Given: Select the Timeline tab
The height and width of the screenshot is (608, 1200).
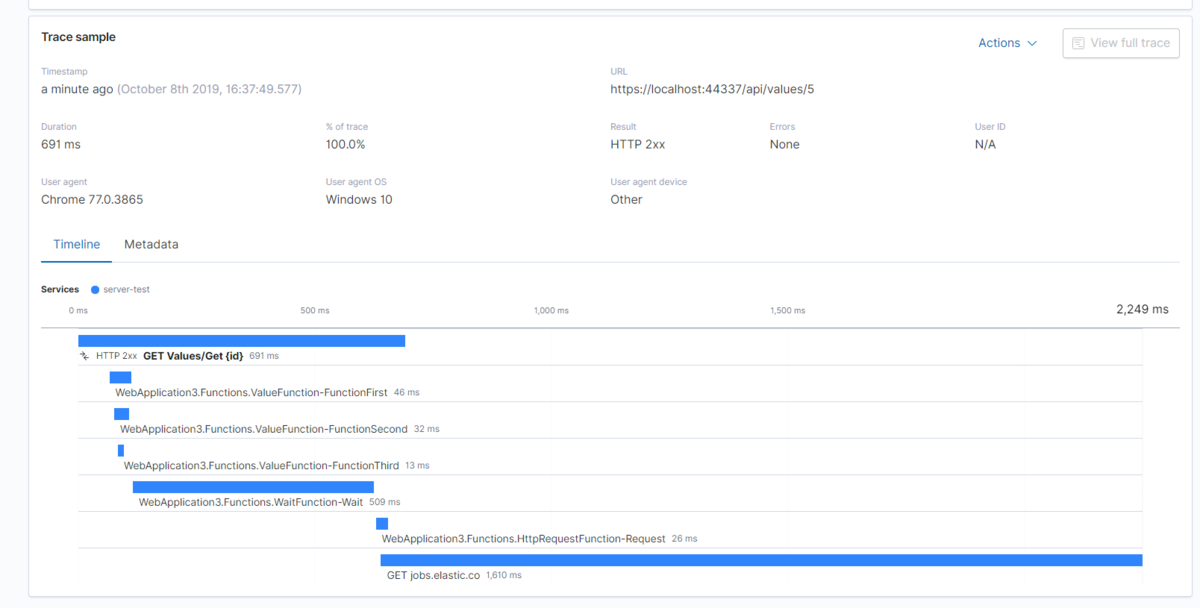Looking at the screenshot, I should click(77, 244).
